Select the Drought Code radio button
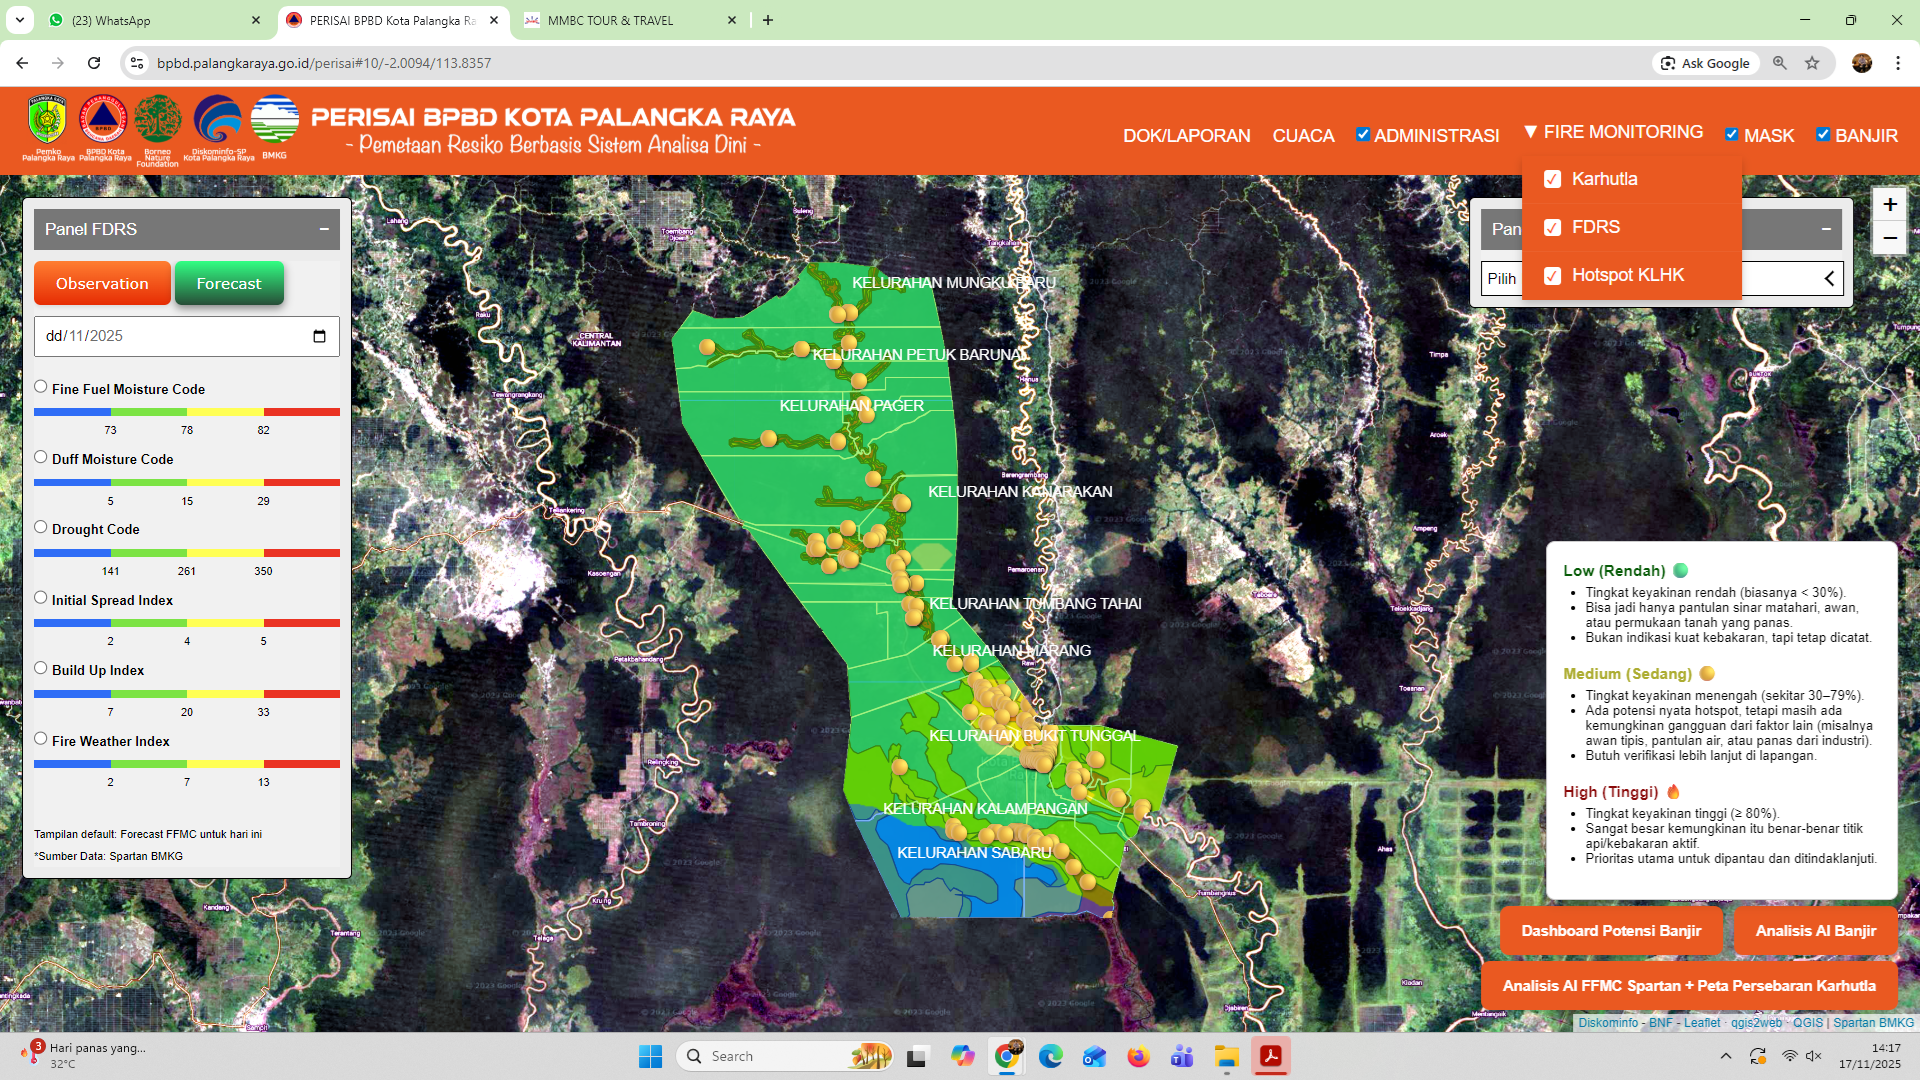This screenshot has width=1920, height=1080. click(x=41, y=527)
